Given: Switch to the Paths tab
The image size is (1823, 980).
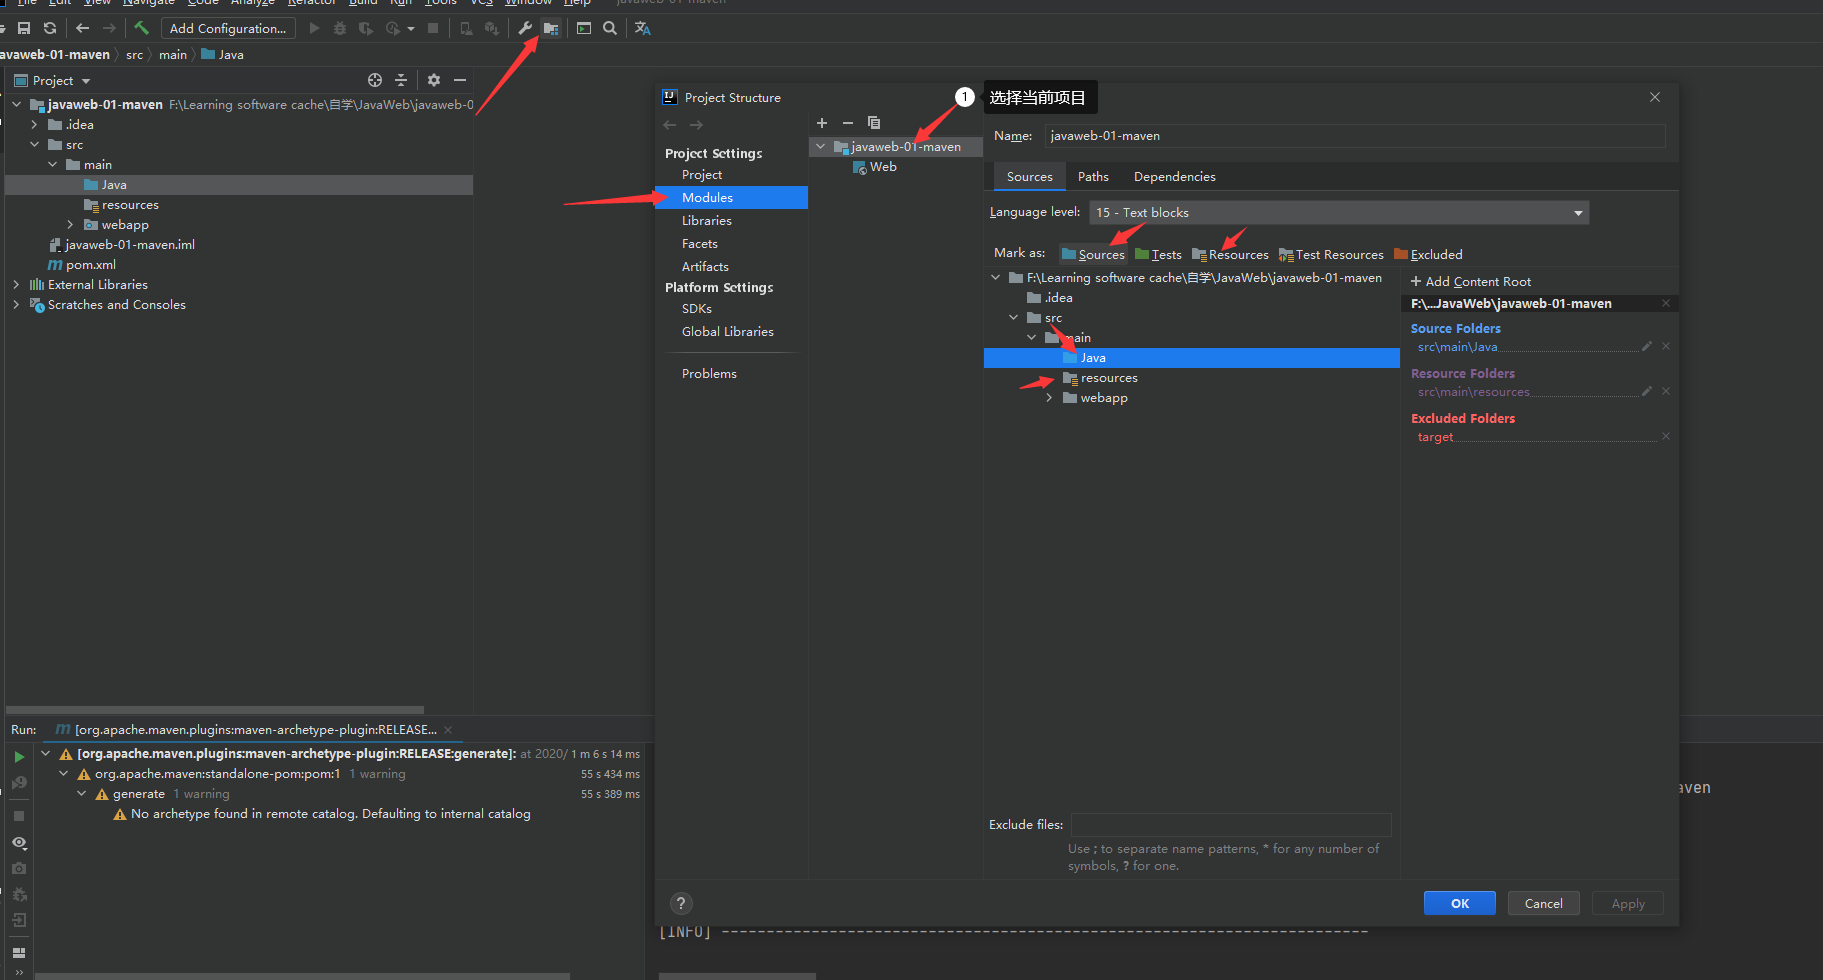Looking at the screenshot, I should tap(1093, 176).
